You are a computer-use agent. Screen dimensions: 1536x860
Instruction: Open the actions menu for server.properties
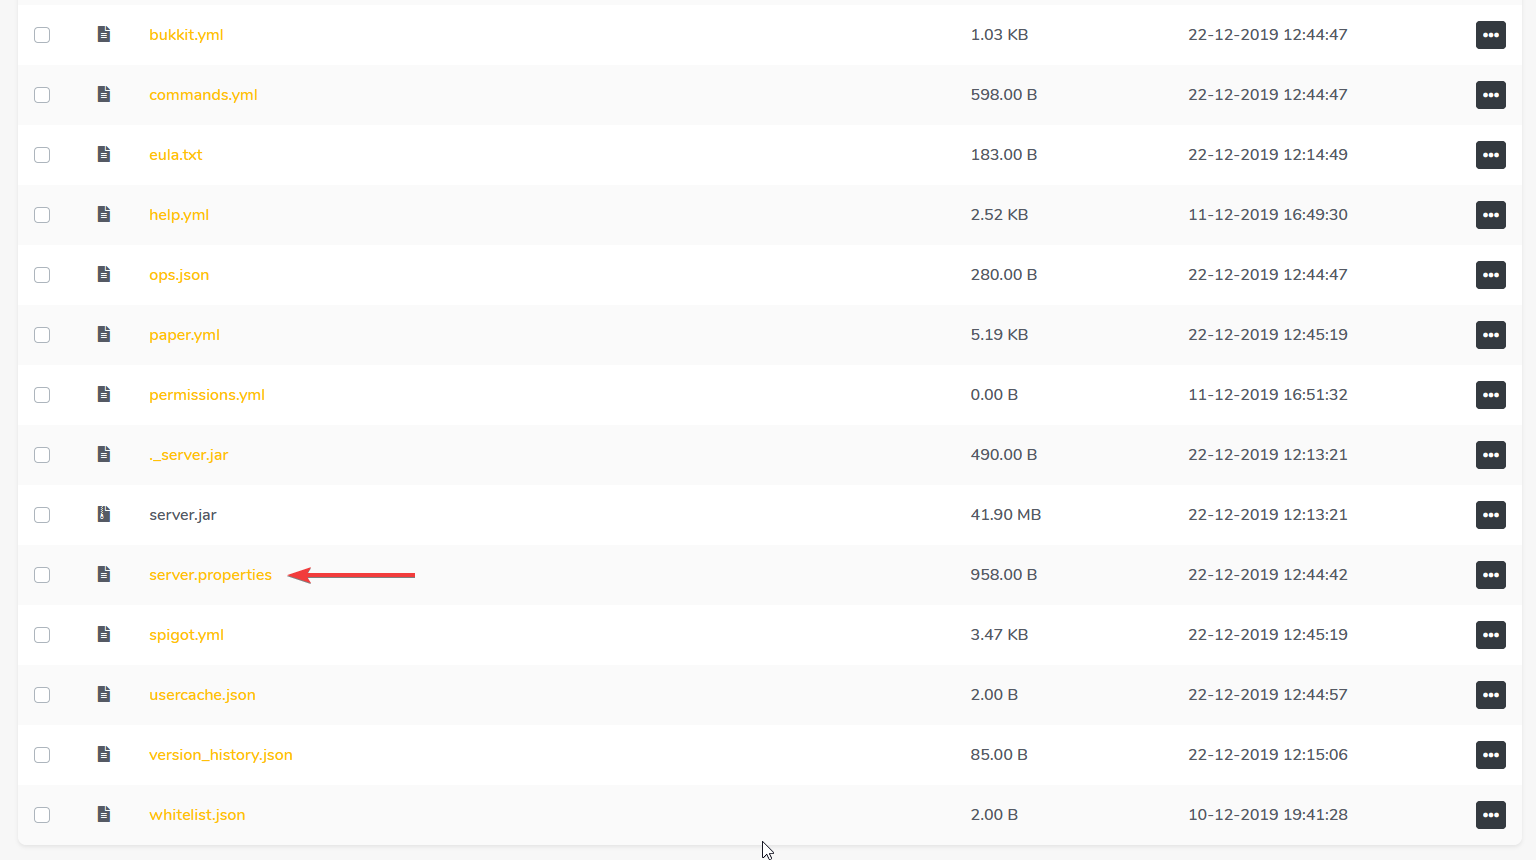coord(1490,575)
